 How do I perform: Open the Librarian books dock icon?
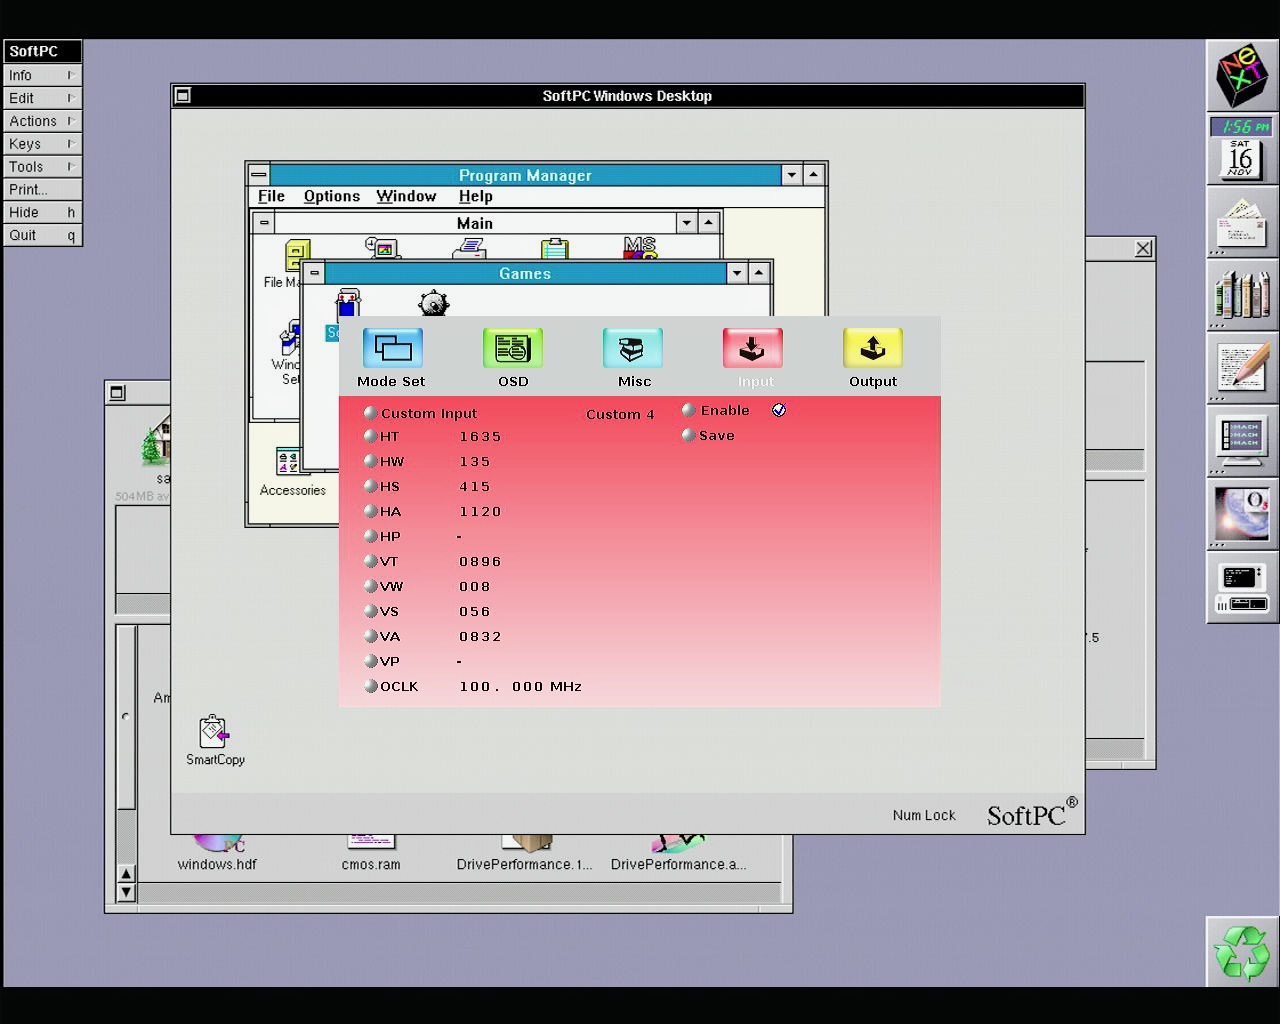click(x=1242, y=296)
